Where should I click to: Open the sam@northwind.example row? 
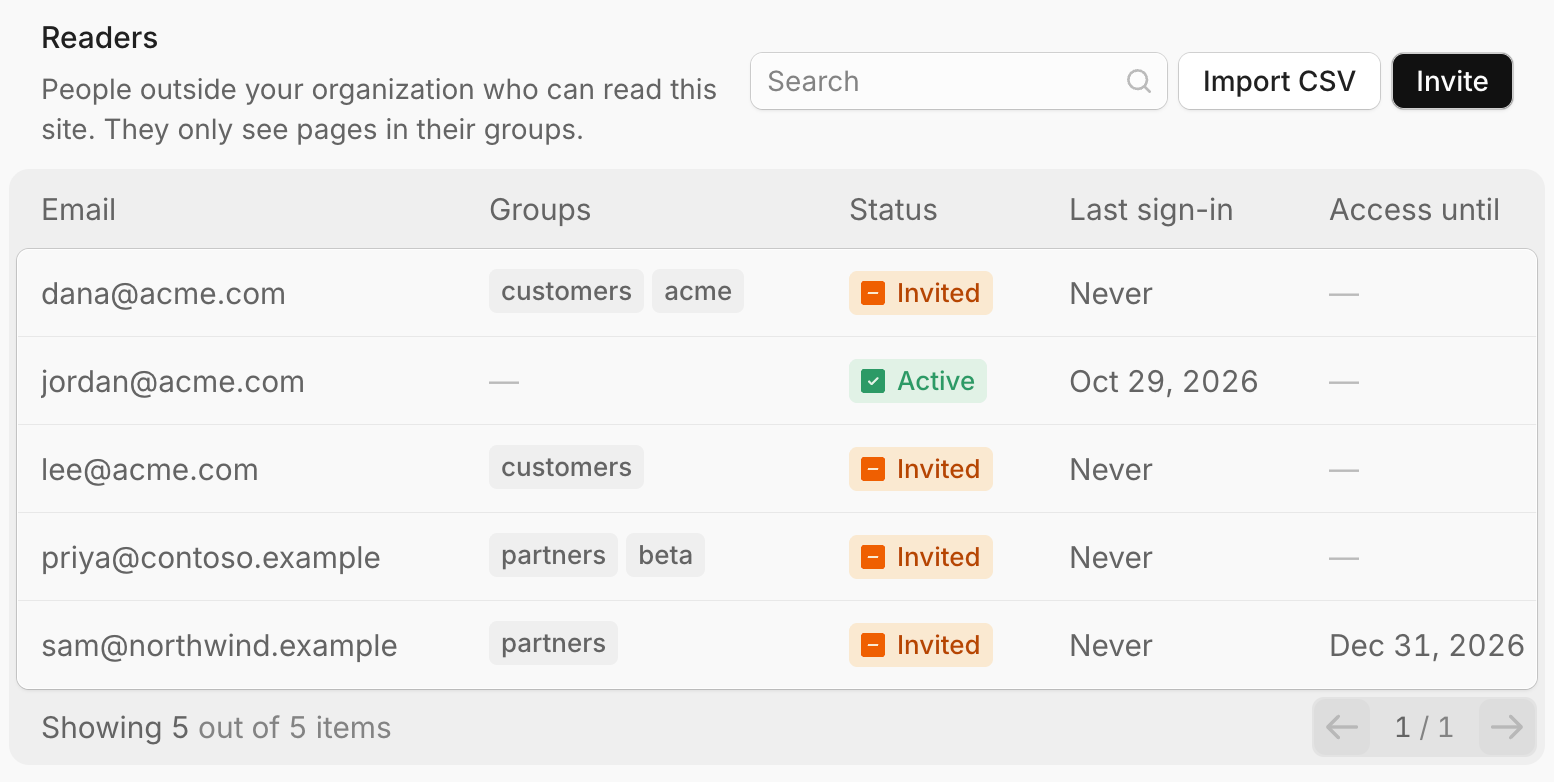[x=777, y=645]
